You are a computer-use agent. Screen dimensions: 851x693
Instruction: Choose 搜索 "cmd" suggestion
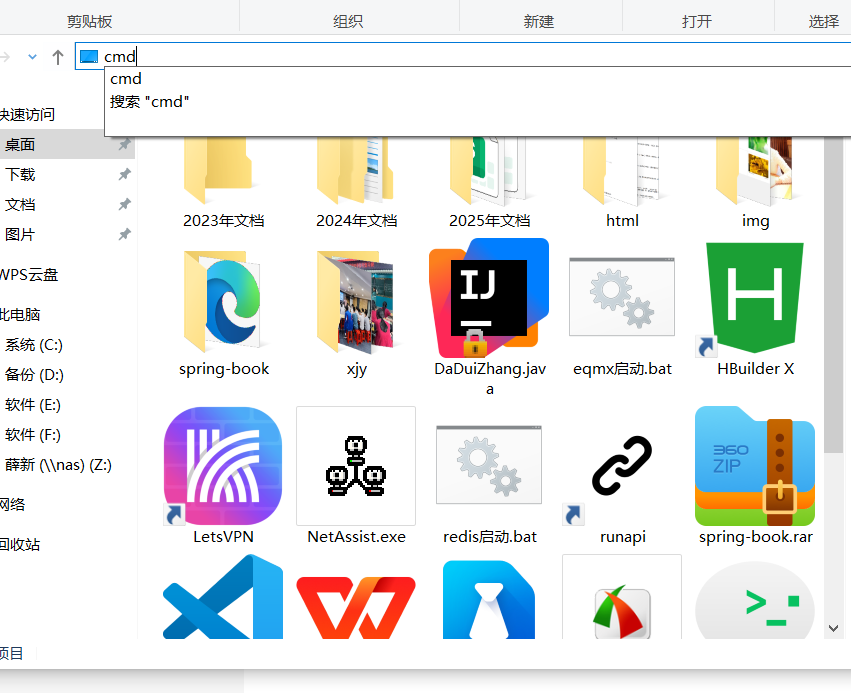click(149, 102)
